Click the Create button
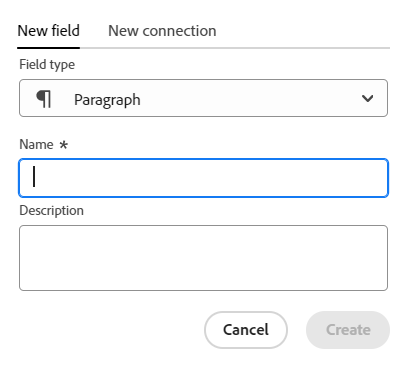 click(x=348, y=330)
